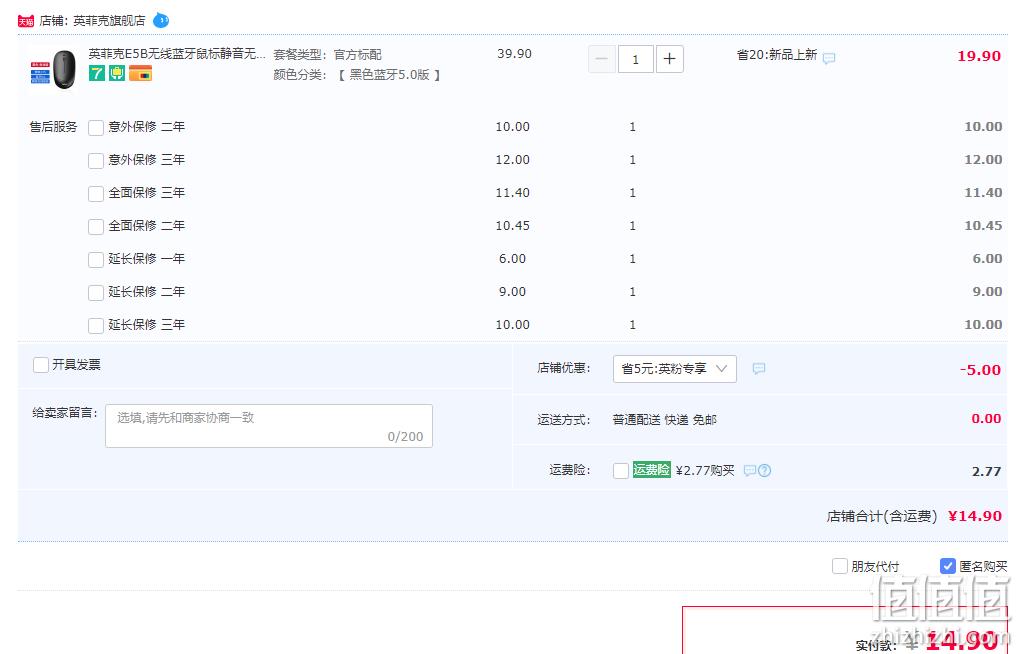Click the red 0.00 shipping fee amount

click(x=986, y=419)
